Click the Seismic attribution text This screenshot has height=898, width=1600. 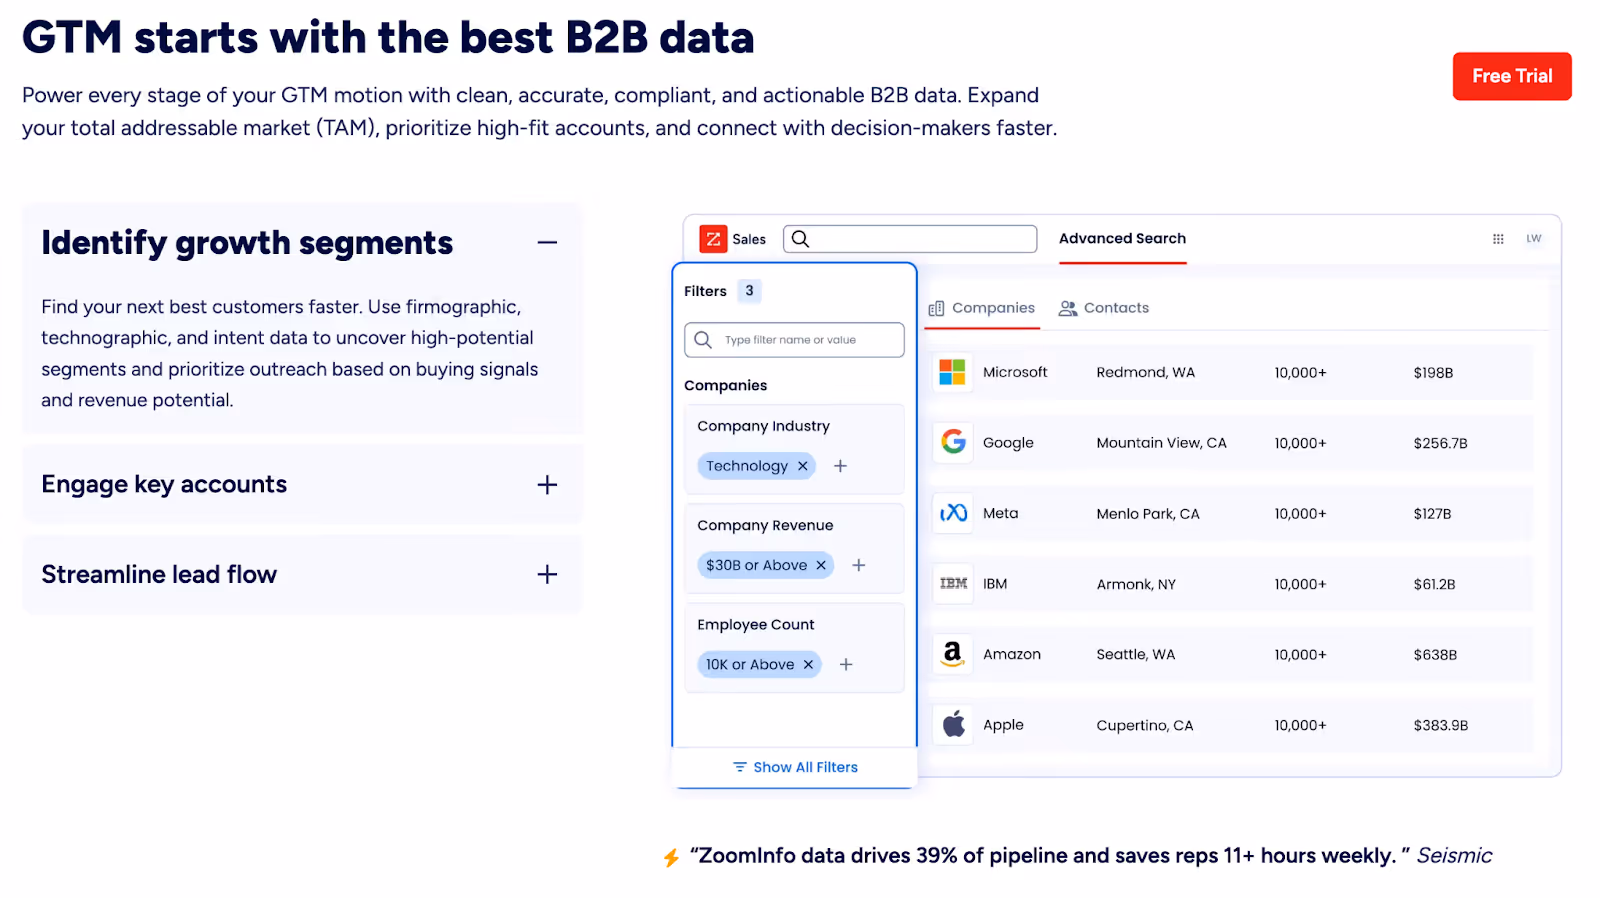click(x=1454, y=855)
